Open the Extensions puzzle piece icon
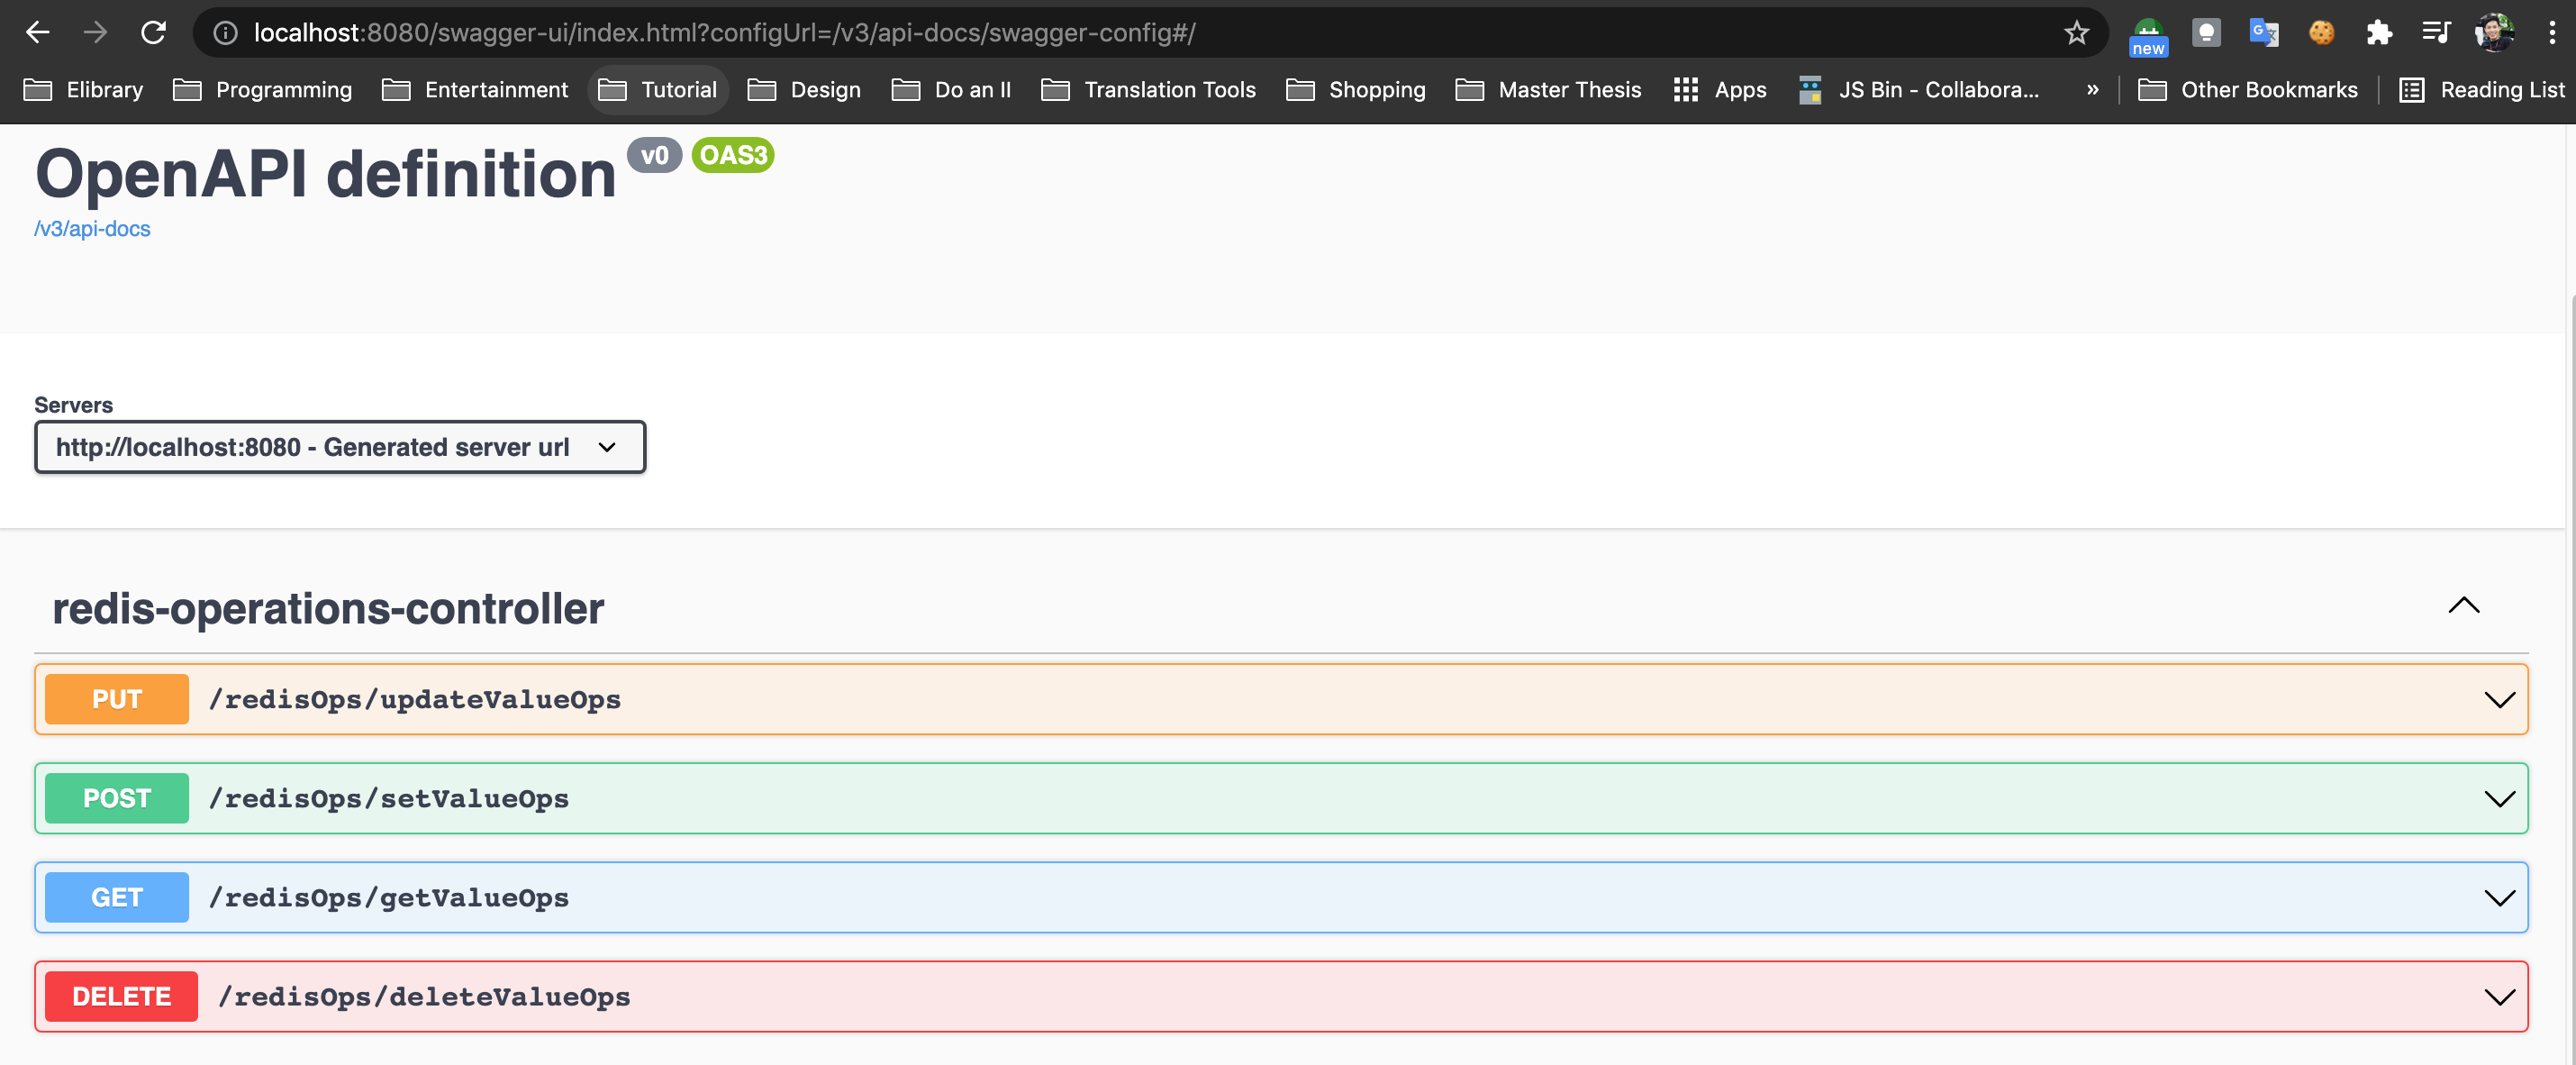This screenshot has width=2576, height=1065. click(2379, 33)
